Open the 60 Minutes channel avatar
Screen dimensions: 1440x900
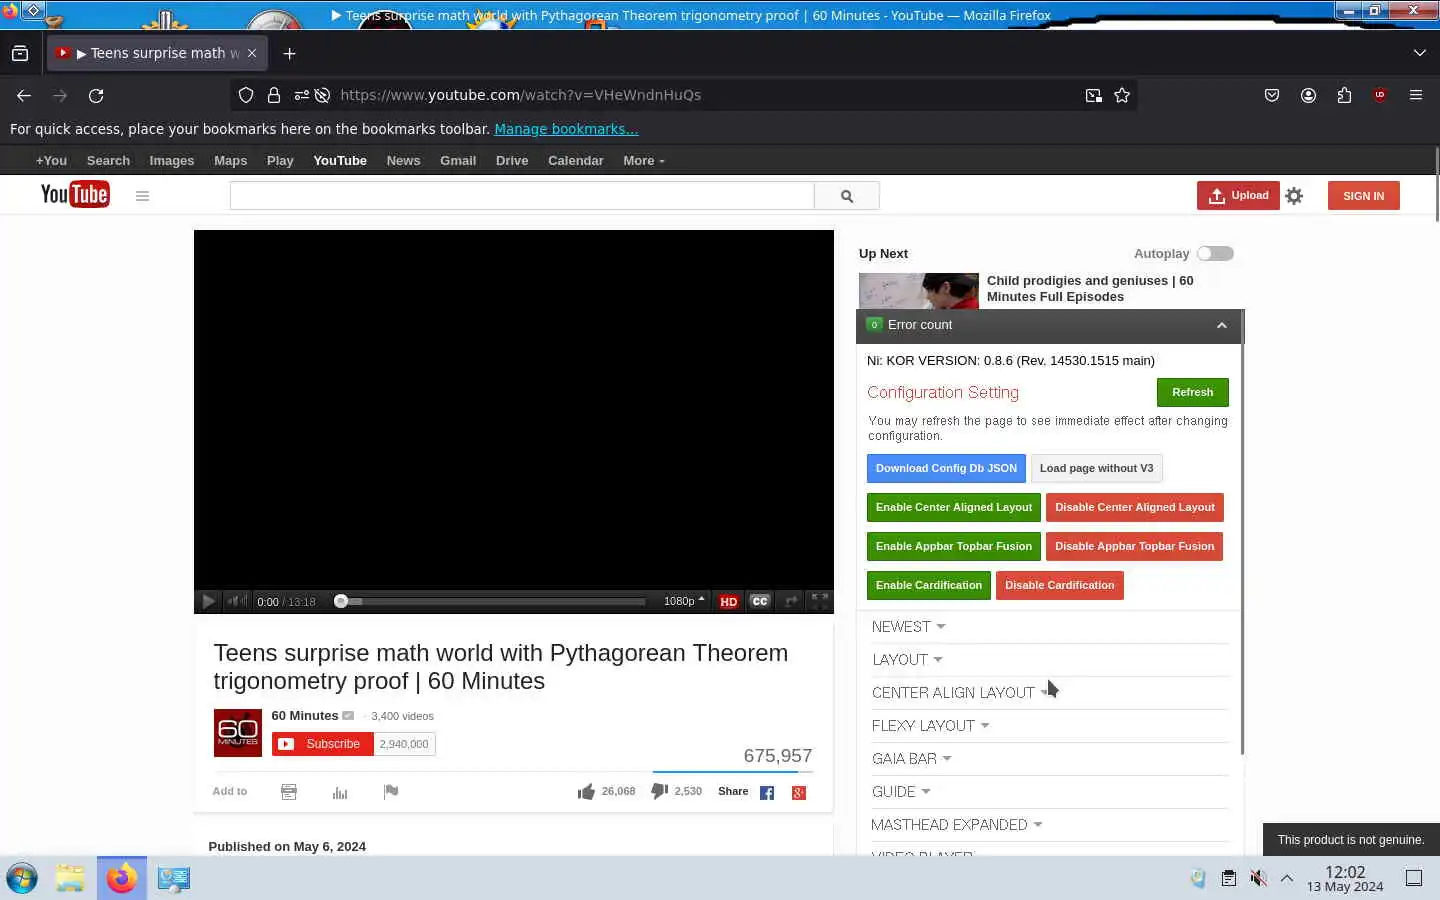[x=238, y=733]
